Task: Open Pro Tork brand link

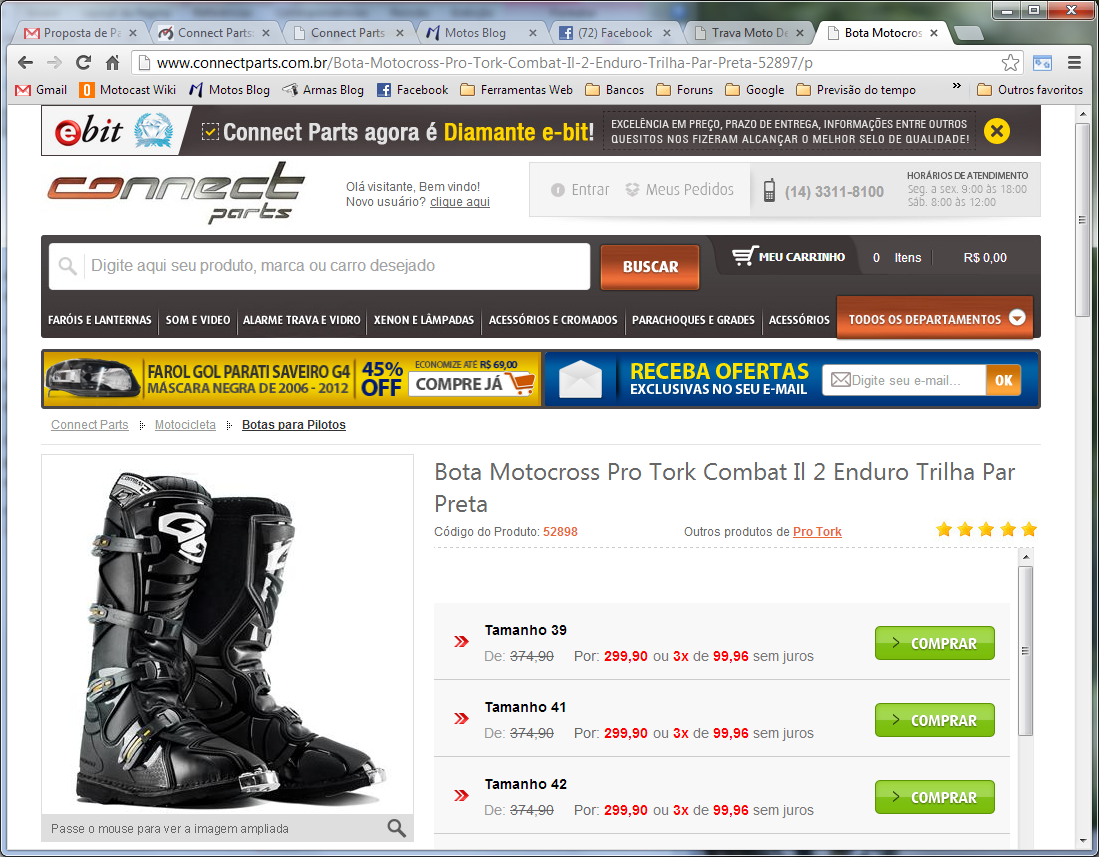Action: click(817, 532)
